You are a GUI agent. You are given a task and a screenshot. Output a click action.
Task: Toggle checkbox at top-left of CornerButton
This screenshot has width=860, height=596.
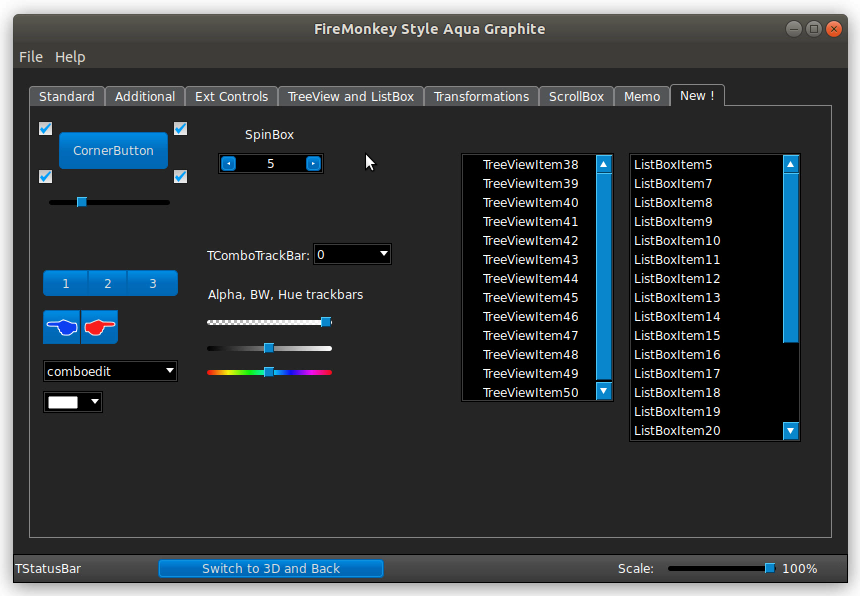[46, 128]
